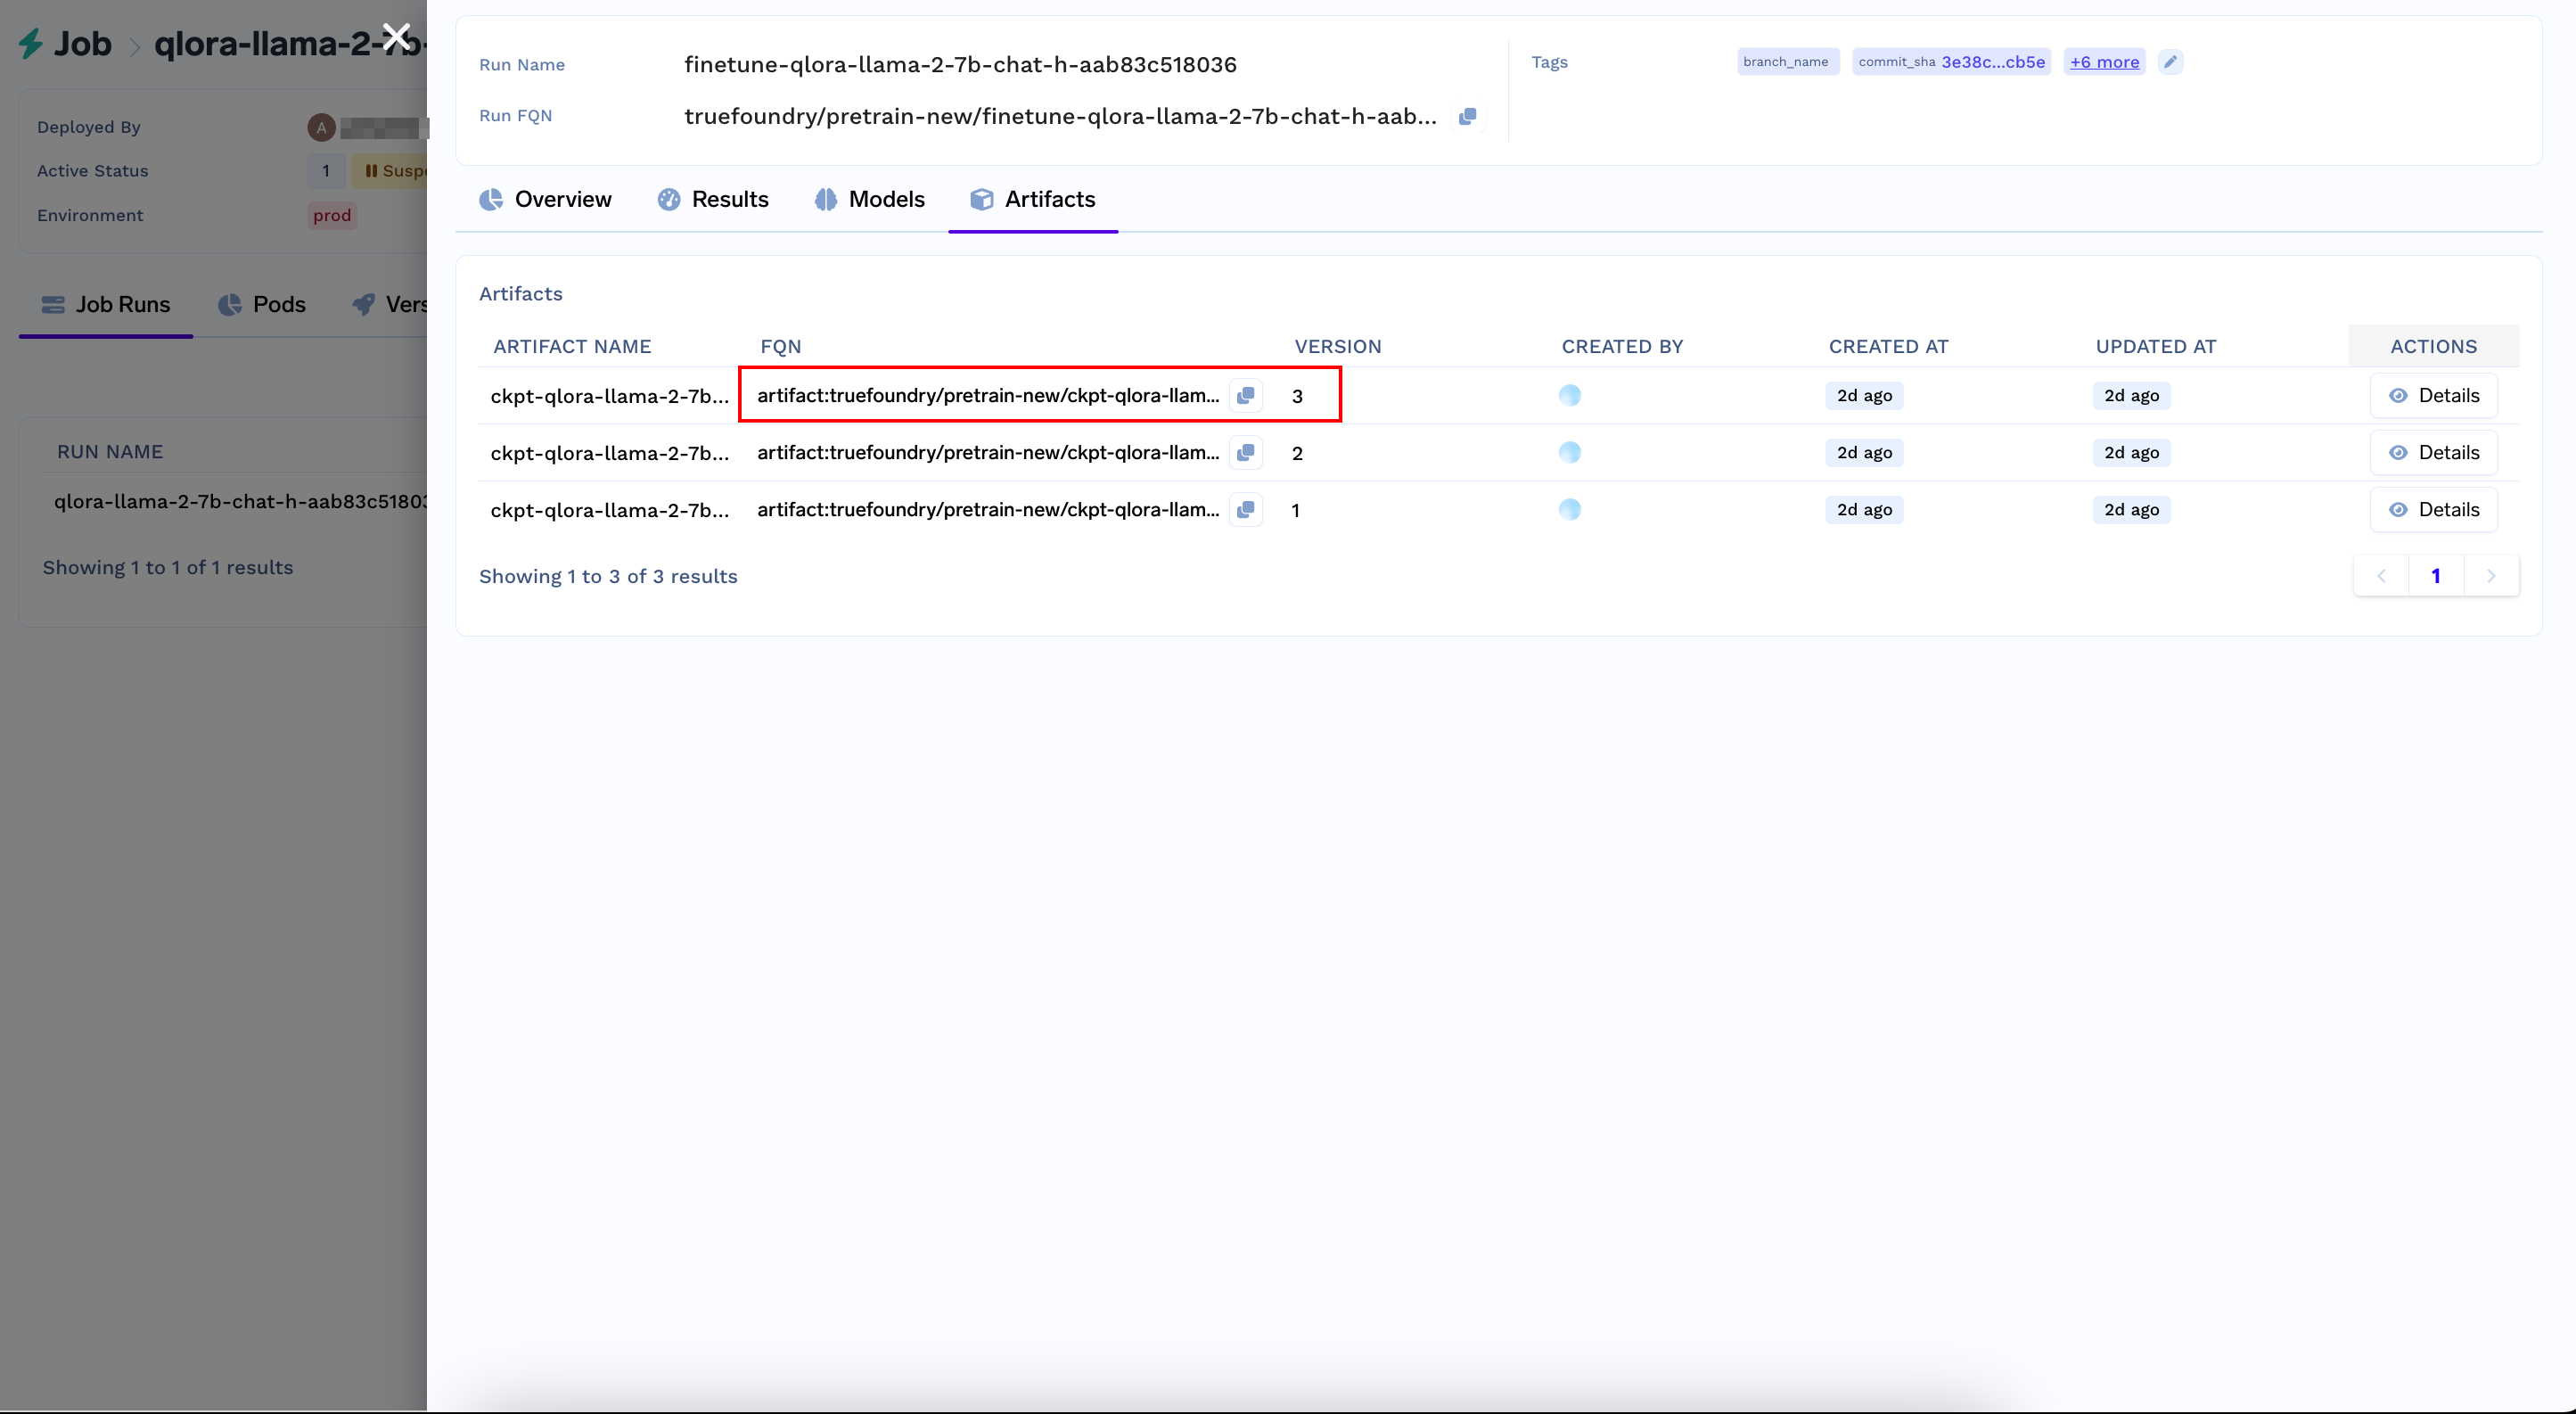Click the Results tab icon

click(x=670, y=199)
